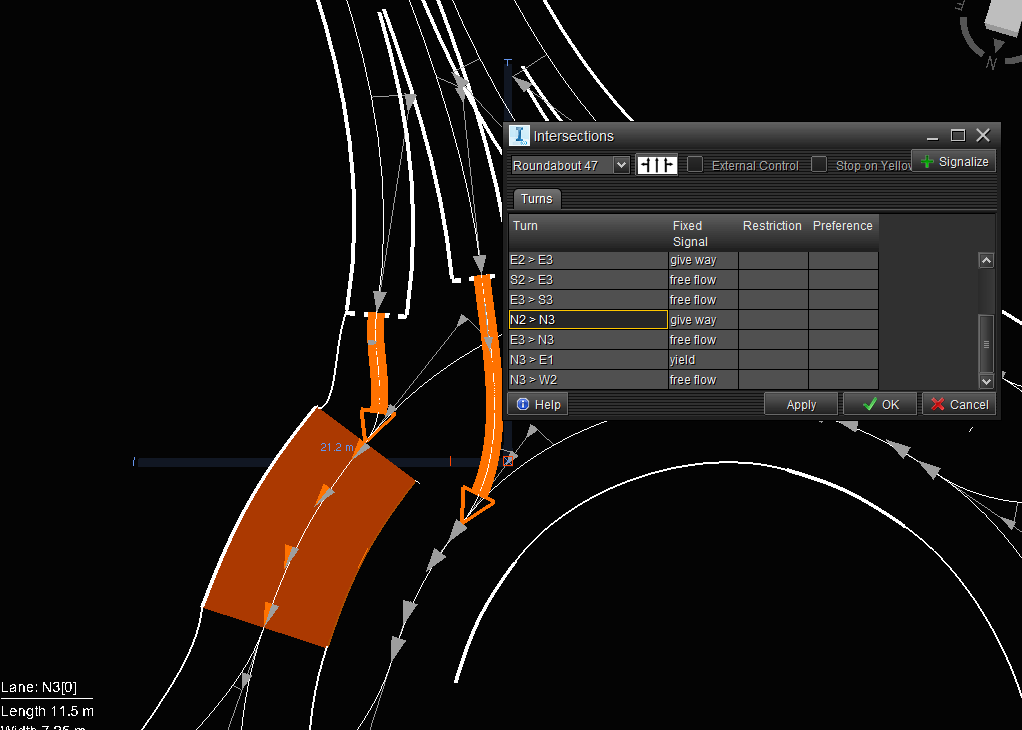Click the give way cell for E2 > E3

click(702, 259)
